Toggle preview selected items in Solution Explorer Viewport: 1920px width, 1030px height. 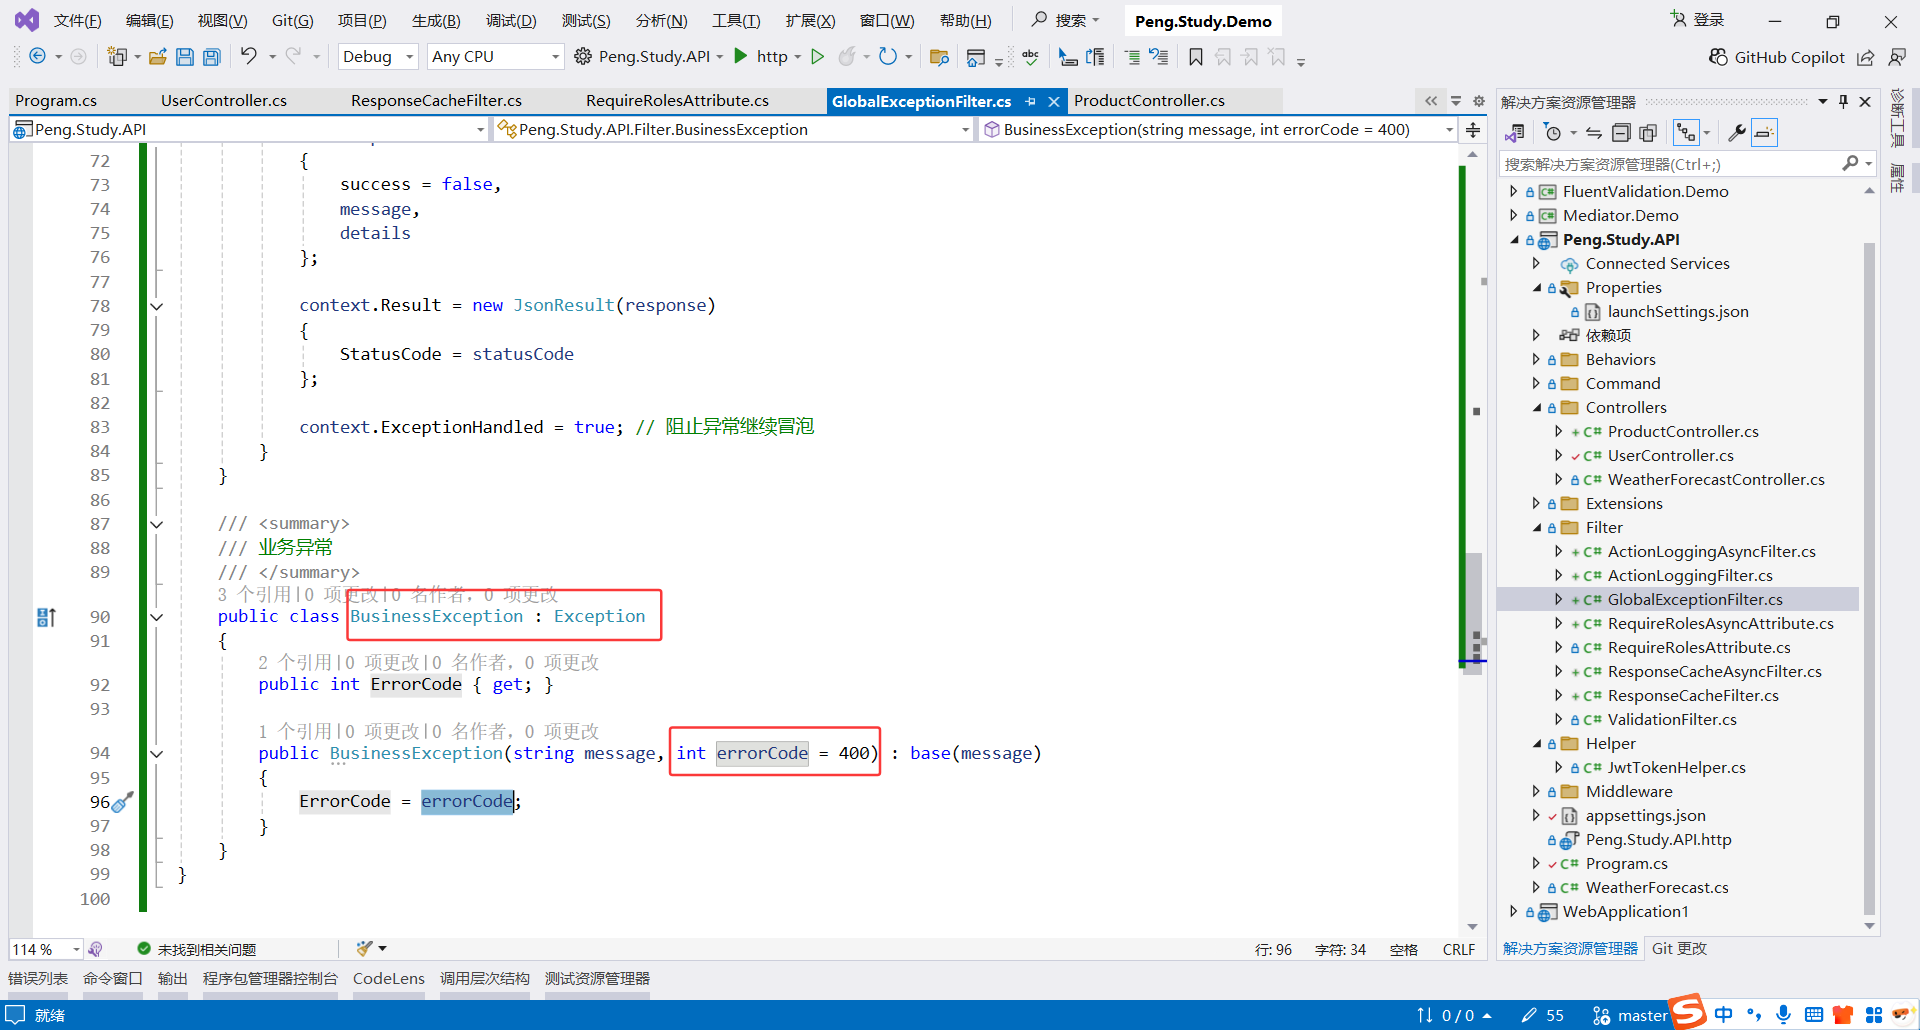[1765, 133]
